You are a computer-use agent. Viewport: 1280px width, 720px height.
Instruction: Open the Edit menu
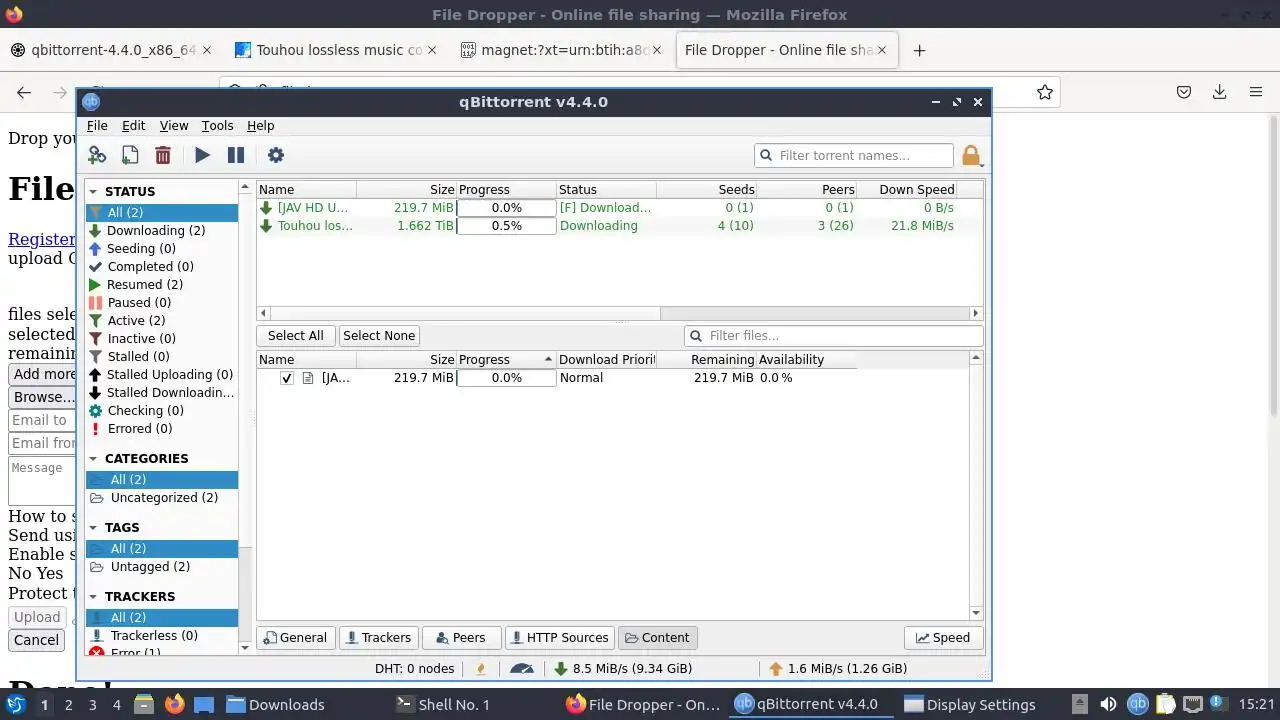pos(133,126)
